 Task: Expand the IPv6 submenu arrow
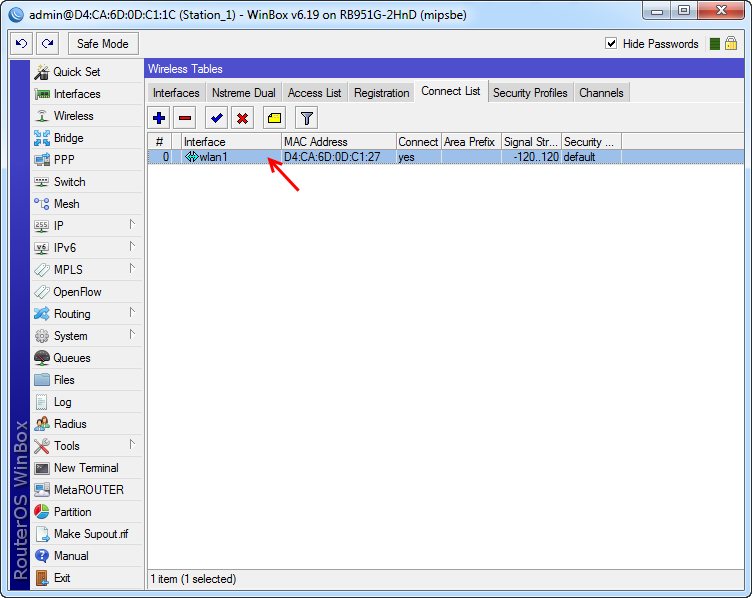[132, 246]
